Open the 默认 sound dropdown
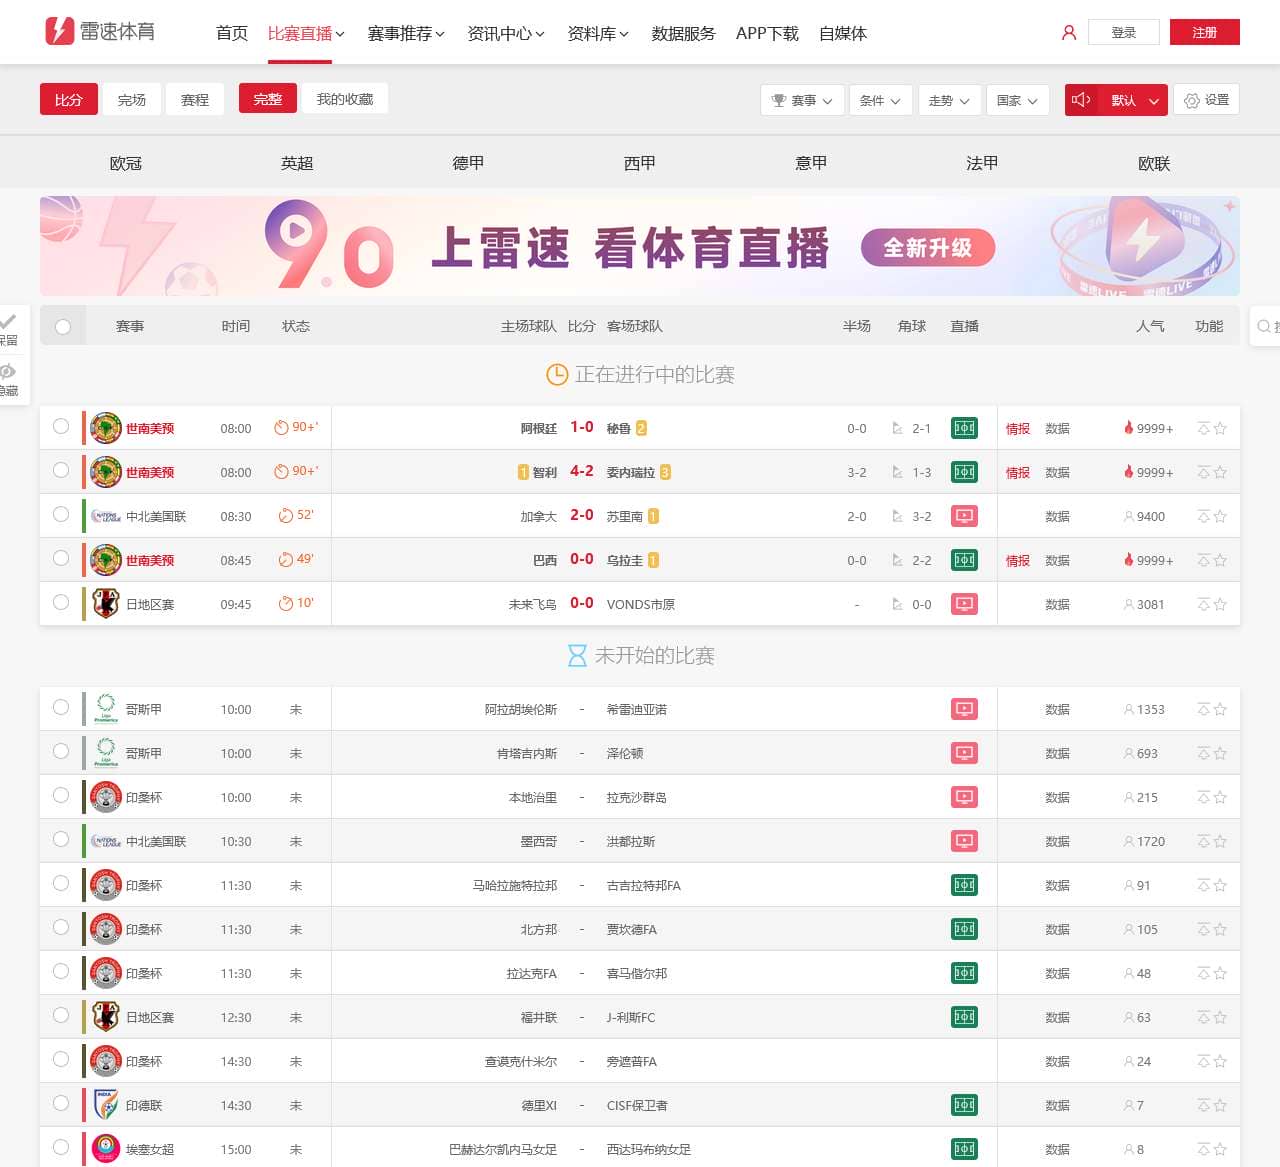 [x=1135, y=100]
